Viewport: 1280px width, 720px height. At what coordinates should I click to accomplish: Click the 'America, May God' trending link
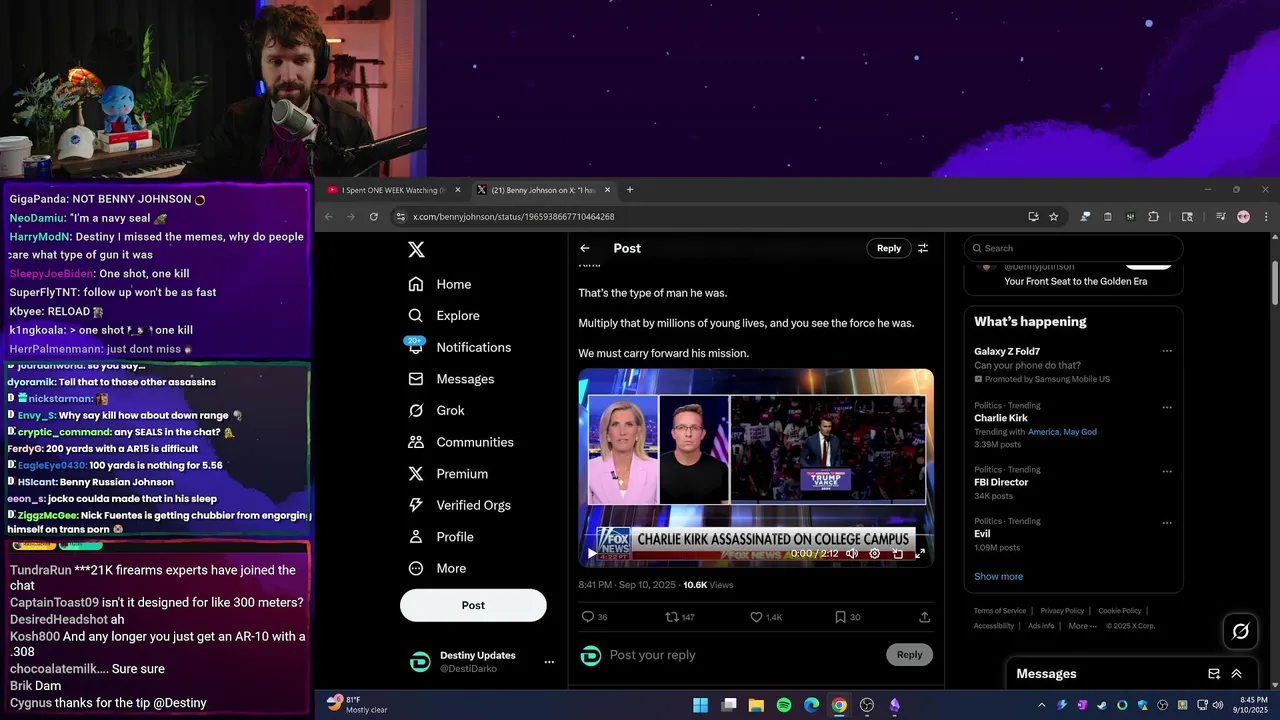(x=1062, y=432)
